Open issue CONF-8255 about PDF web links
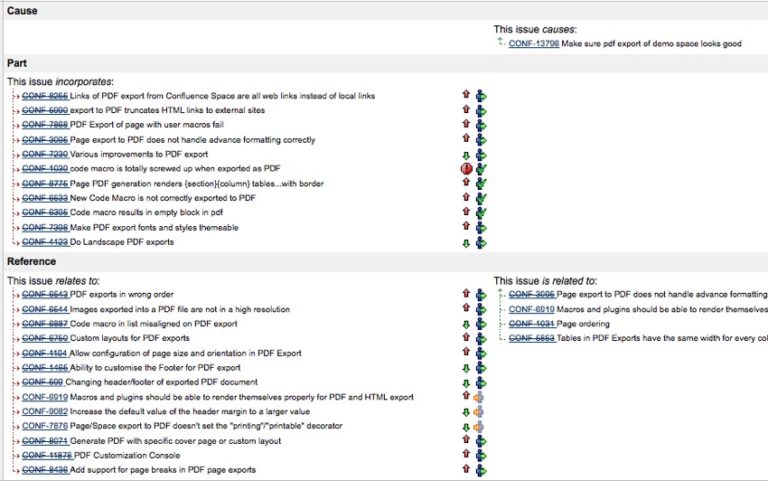Image resolution: width=768 pixels, height=481 pixels. pos(45,96)
